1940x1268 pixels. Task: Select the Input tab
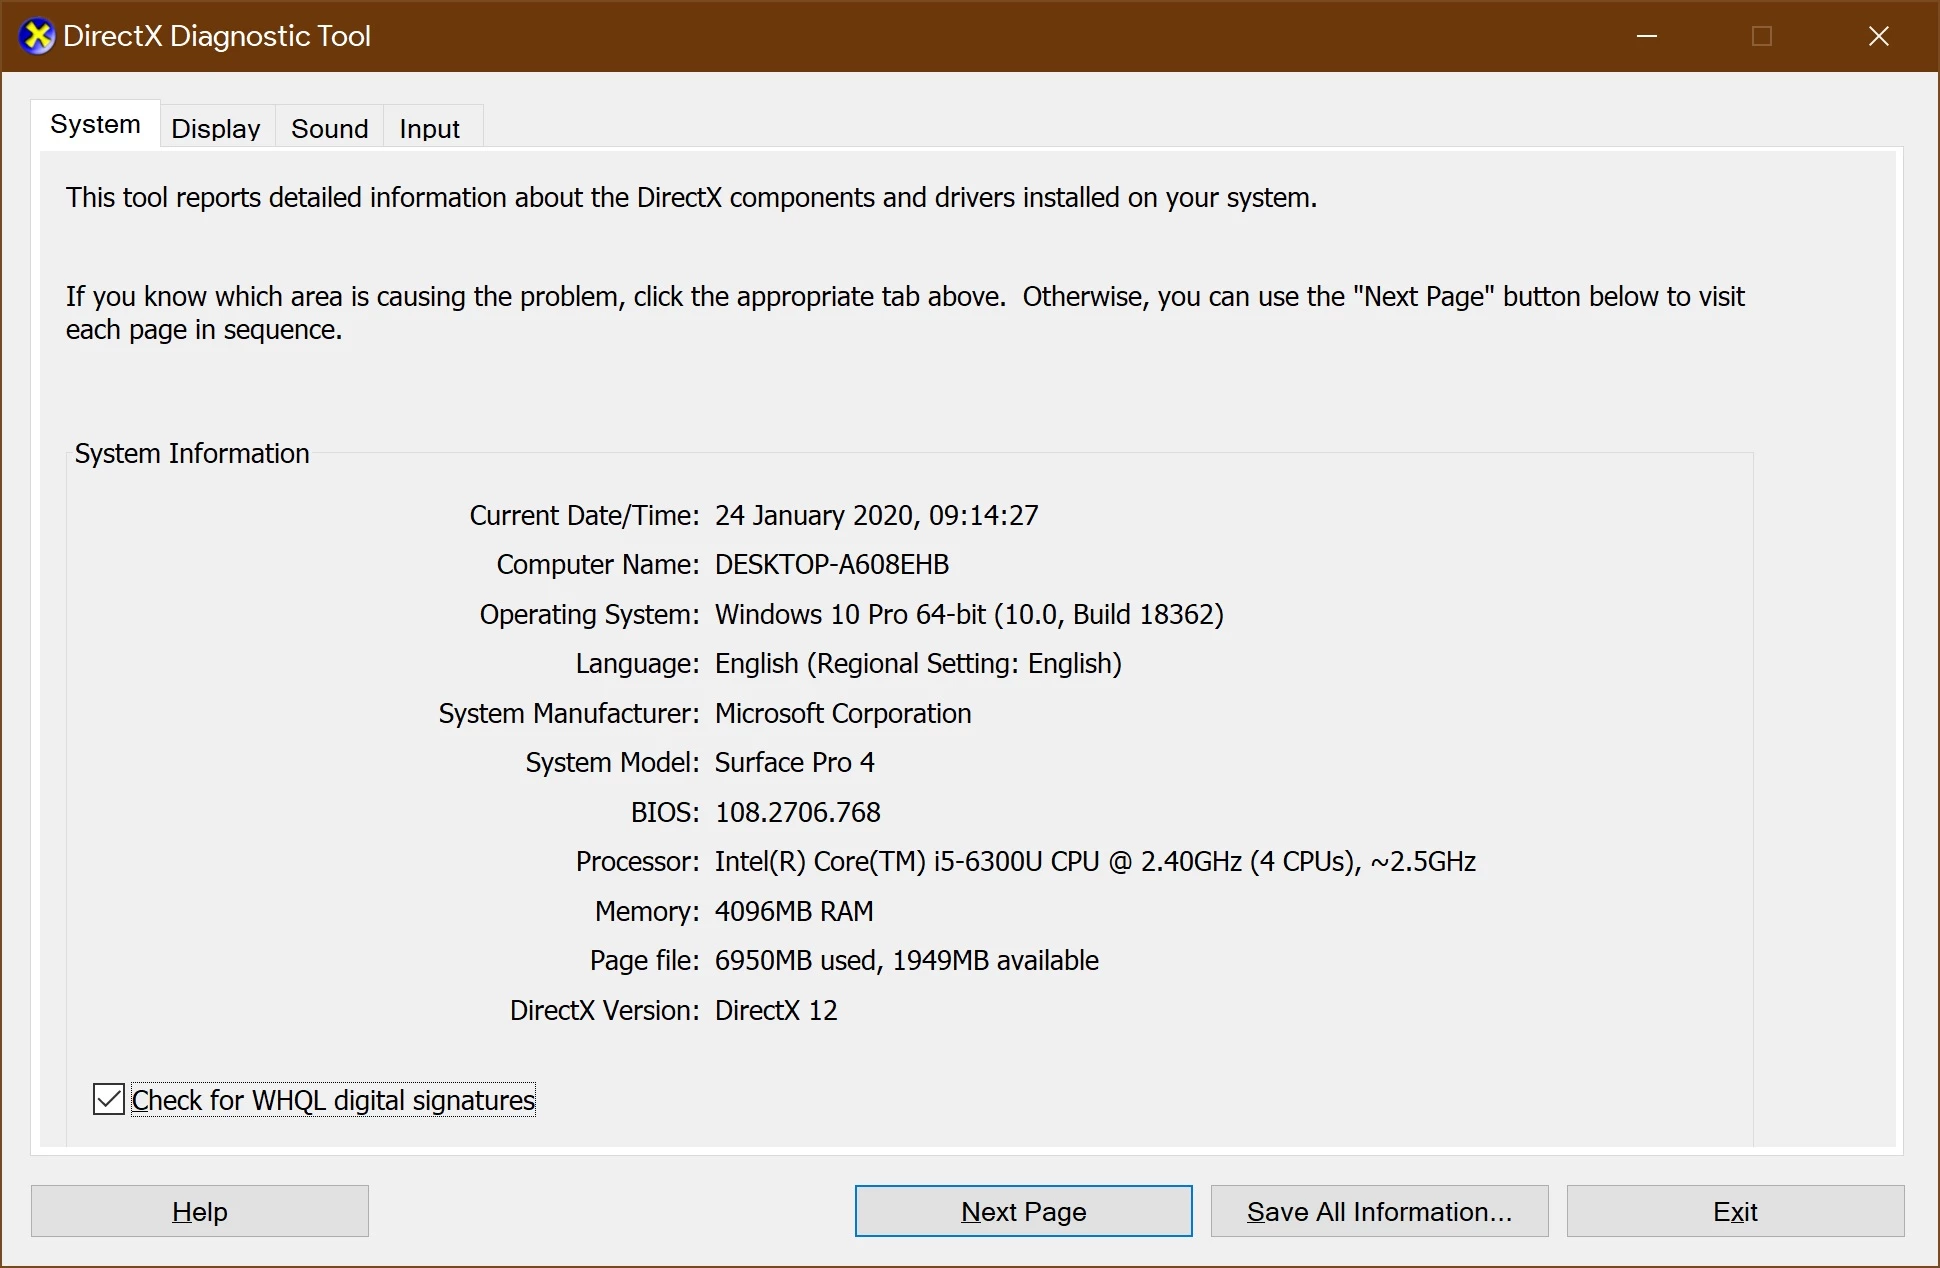[x=429, y=129]
